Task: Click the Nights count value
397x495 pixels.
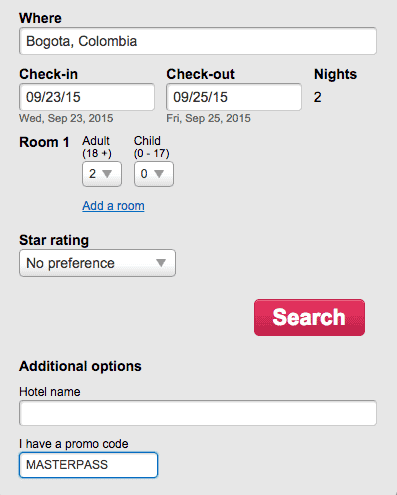Action: point(317,97)
